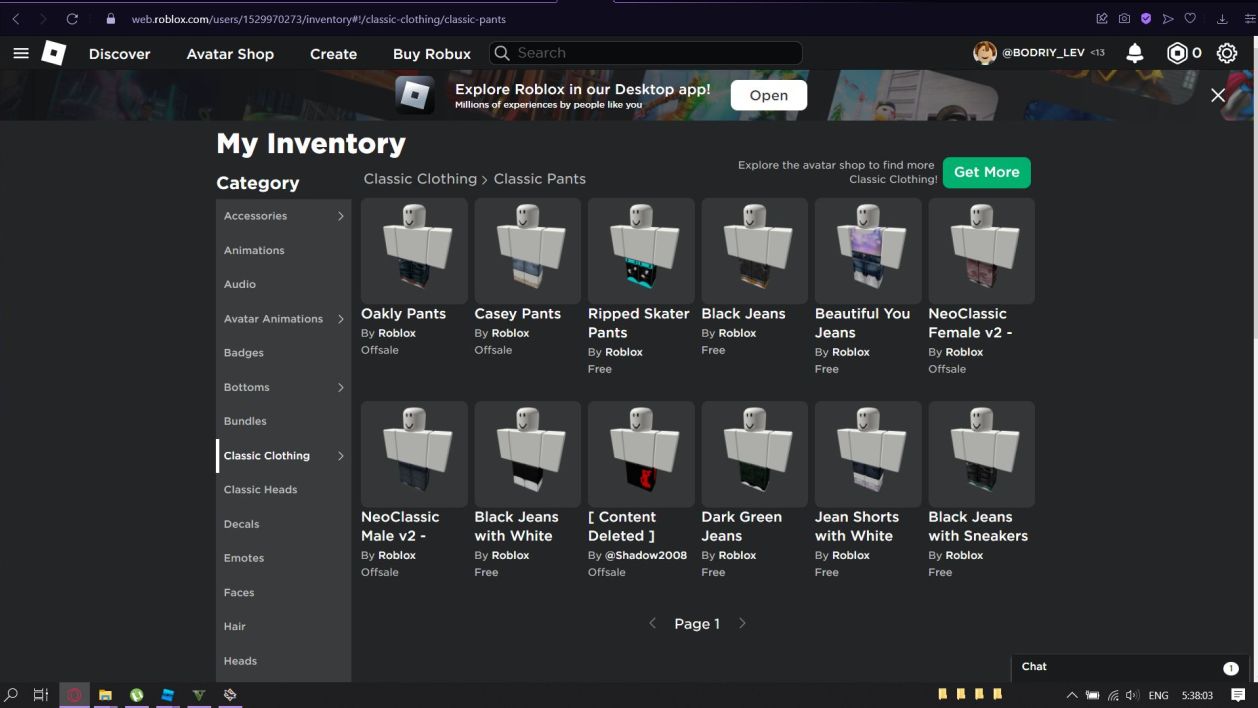Open the notifications bell

click(1135, 53)
